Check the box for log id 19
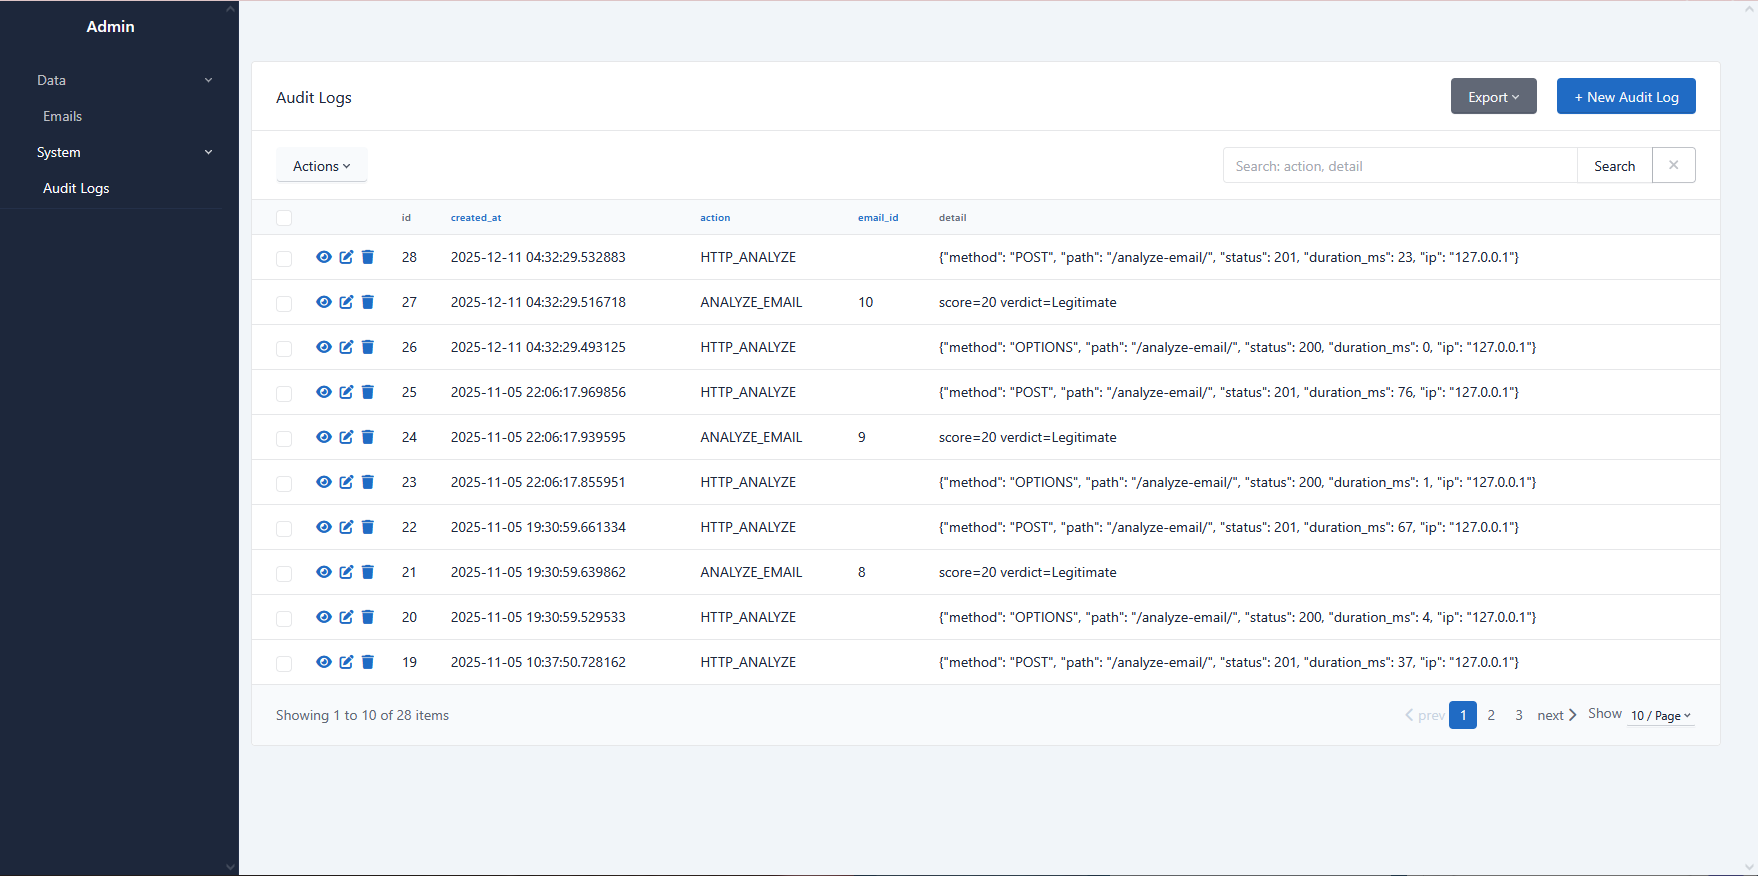This screenshot has height=876, width=1758. (x=284, y=664)
